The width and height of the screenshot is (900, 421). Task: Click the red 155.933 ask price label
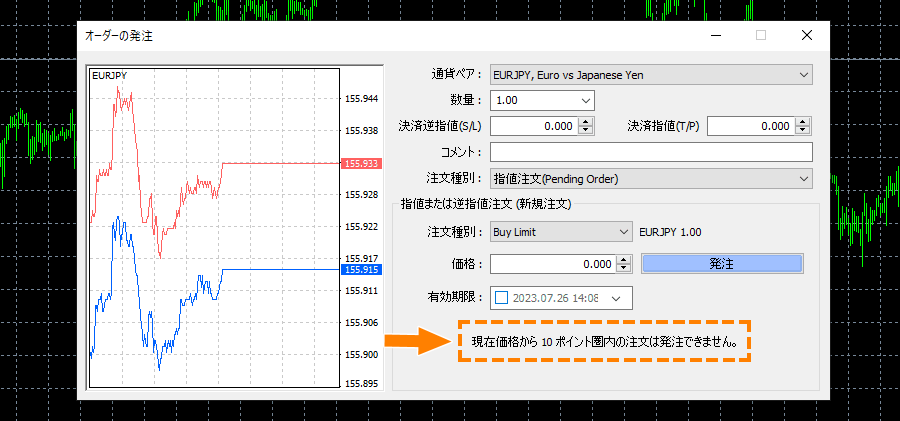click(x=359, y=163)
